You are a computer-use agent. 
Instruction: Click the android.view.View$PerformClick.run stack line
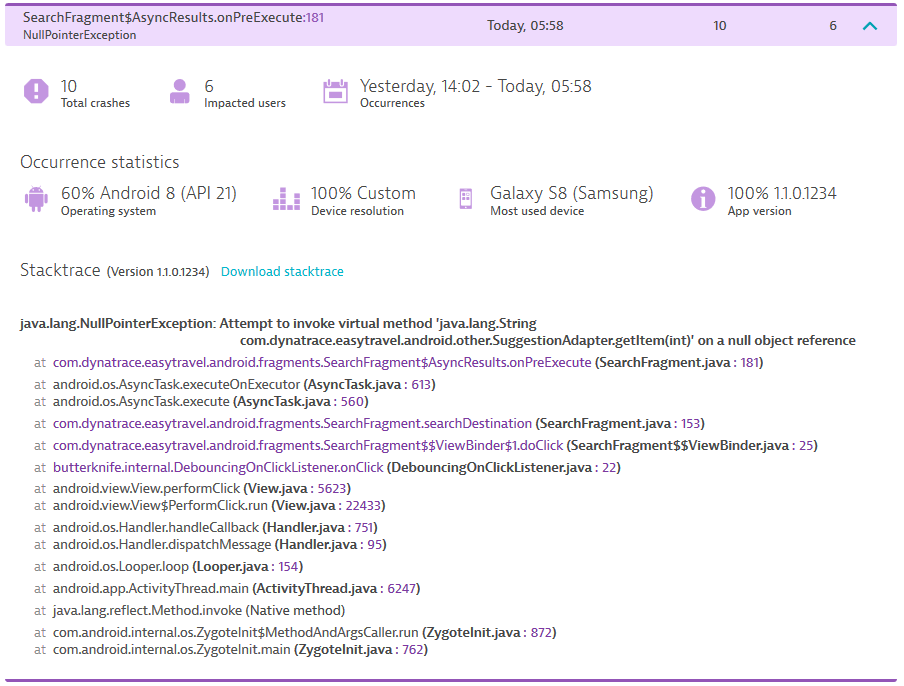click(209, 506)
